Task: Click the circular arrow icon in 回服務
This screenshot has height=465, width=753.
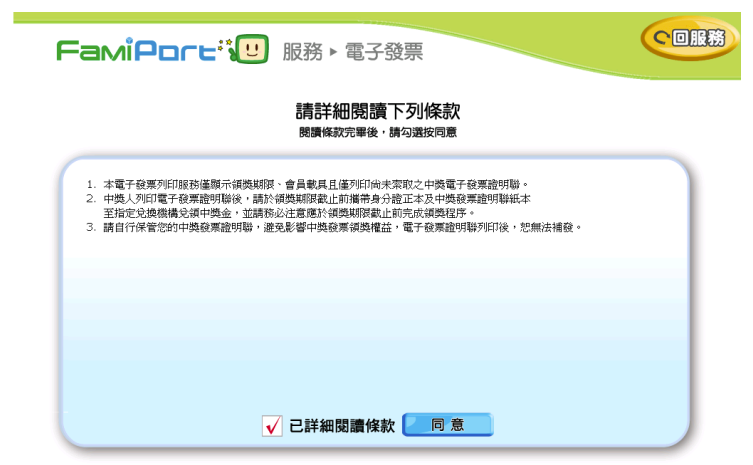Action: tap(660, 39)
